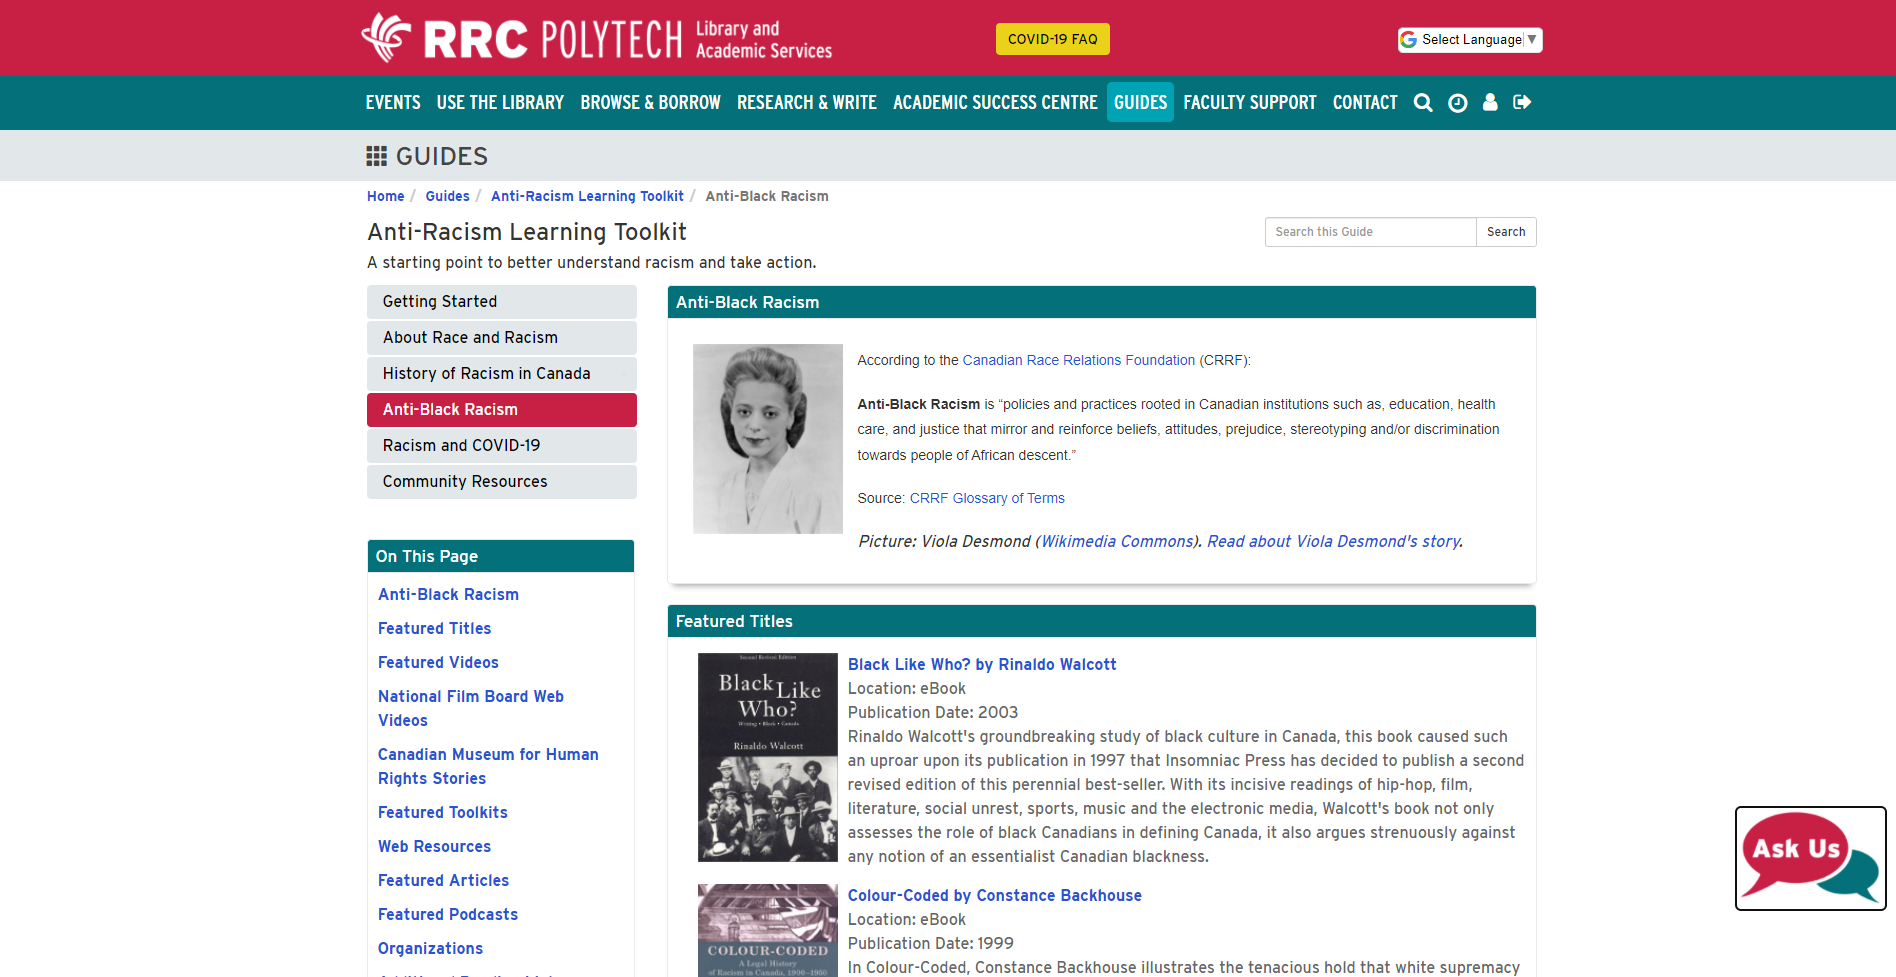Screen dimensions: 1896x977
Task: Open the Use the Library menu
Action: point(500,102)
